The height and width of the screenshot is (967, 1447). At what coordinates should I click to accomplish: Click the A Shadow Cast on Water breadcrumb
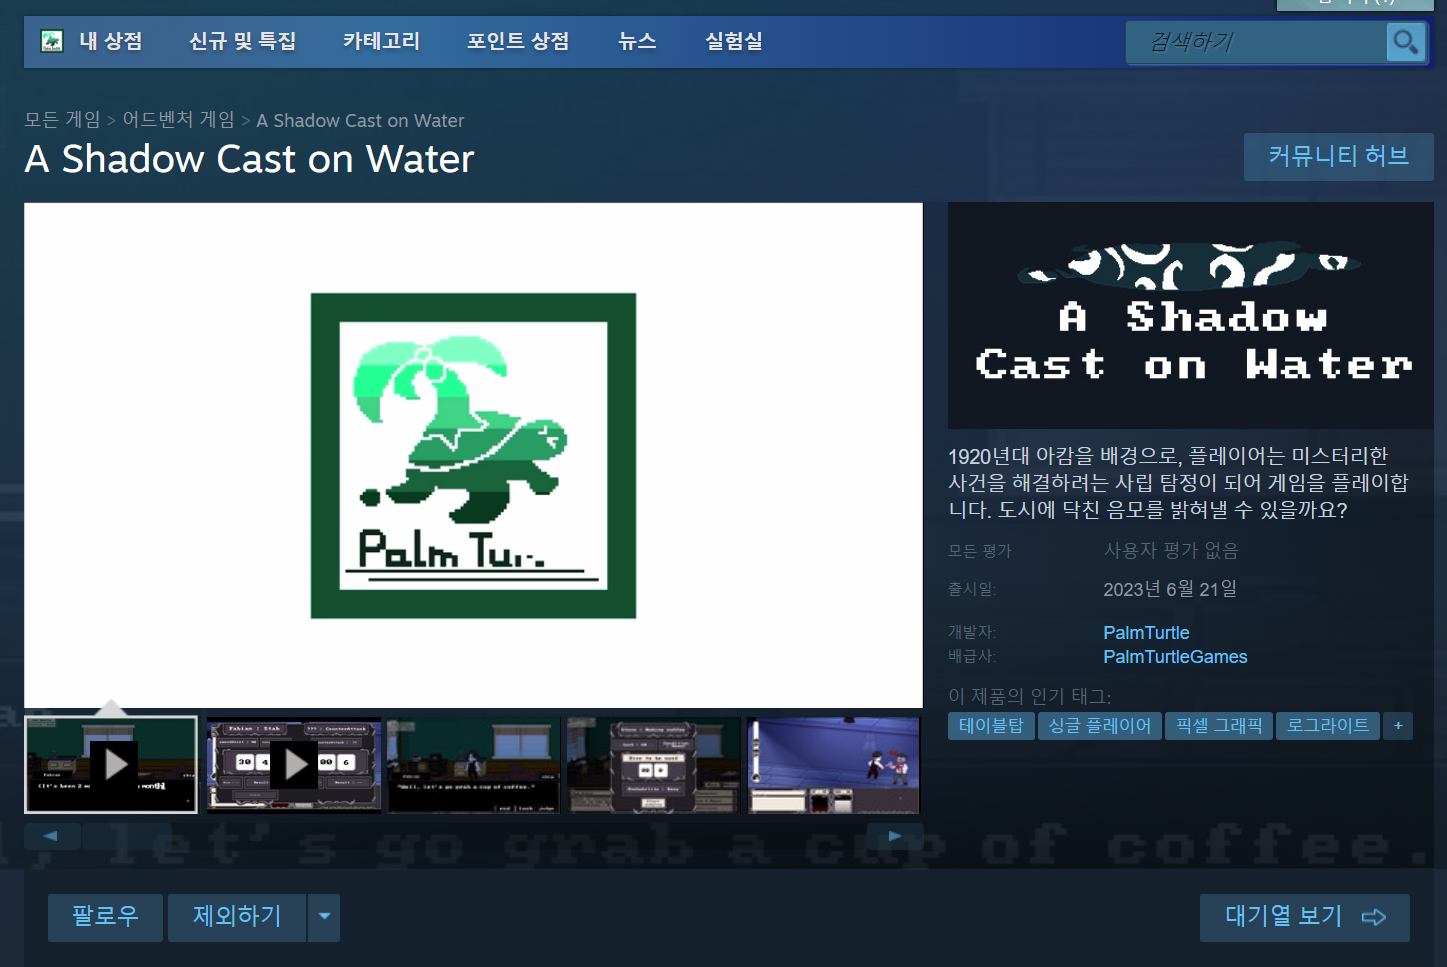coord(360,120)
